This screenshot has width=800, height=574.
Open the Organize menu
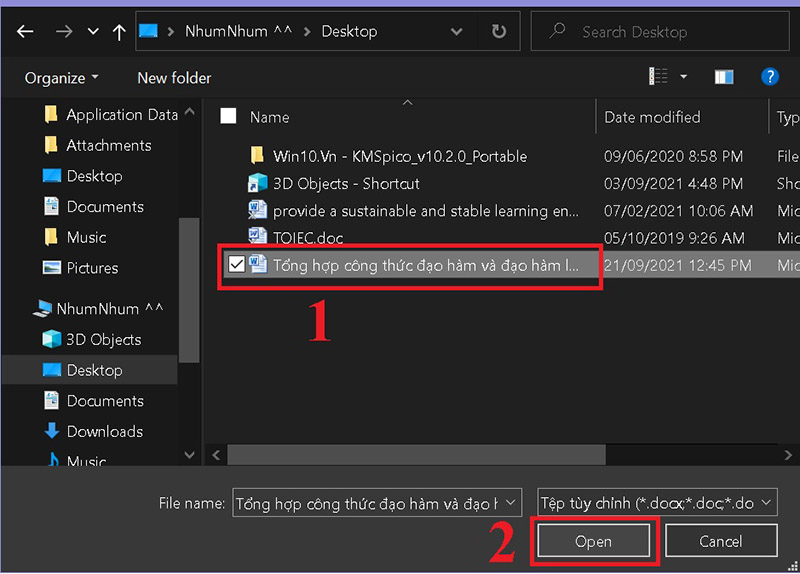coord(62,77)
